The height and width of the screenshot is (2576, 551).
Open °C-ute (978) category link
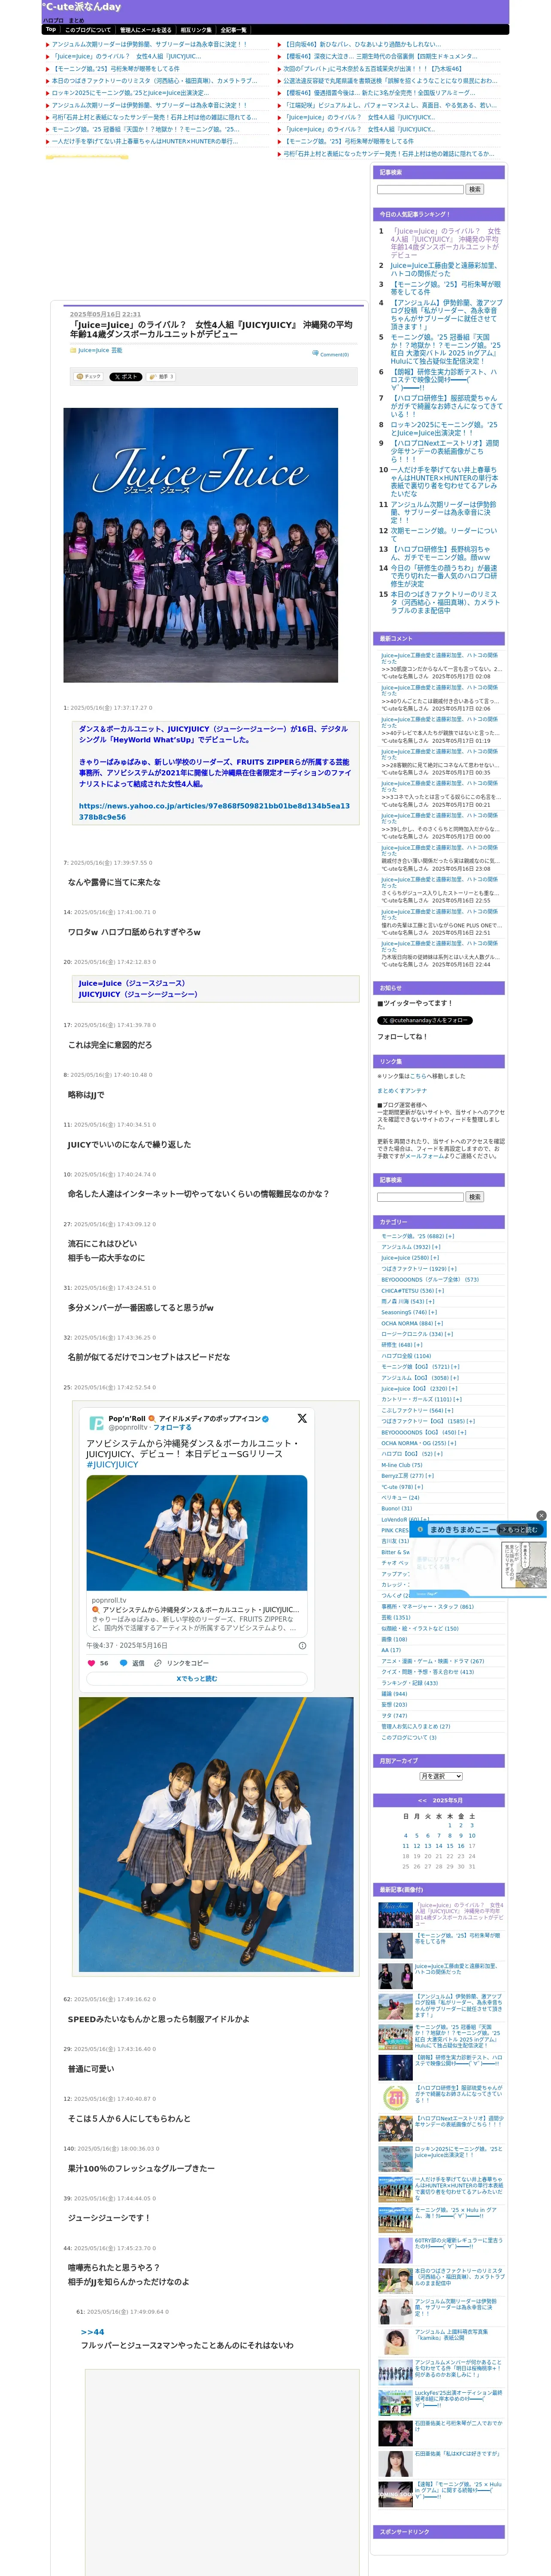click(397, 1487)
